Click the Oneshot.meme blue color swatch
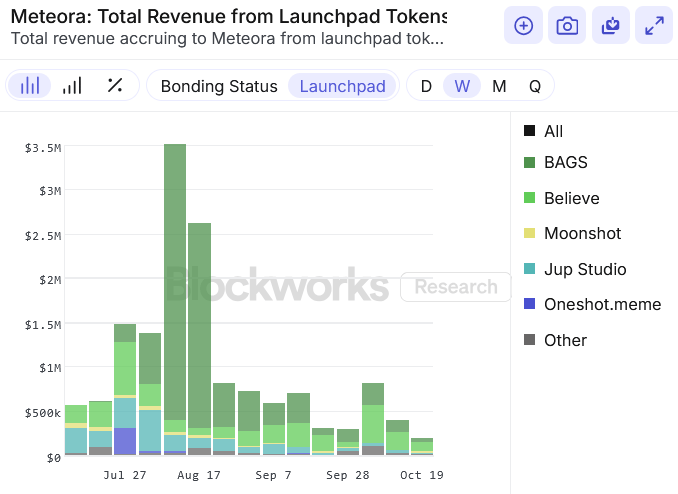The image size is (678, 494). 529,304
